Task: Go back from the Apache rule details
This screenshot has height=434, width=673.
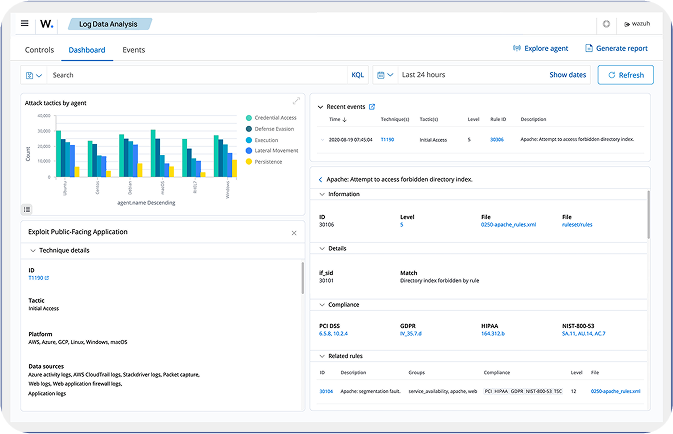Action: tap(320, 179)
